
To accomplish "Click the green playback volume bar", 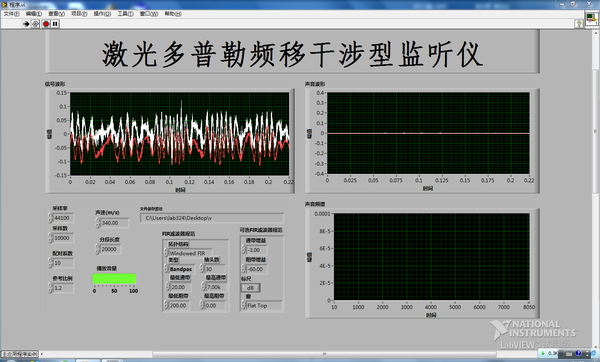I will 114,279.
